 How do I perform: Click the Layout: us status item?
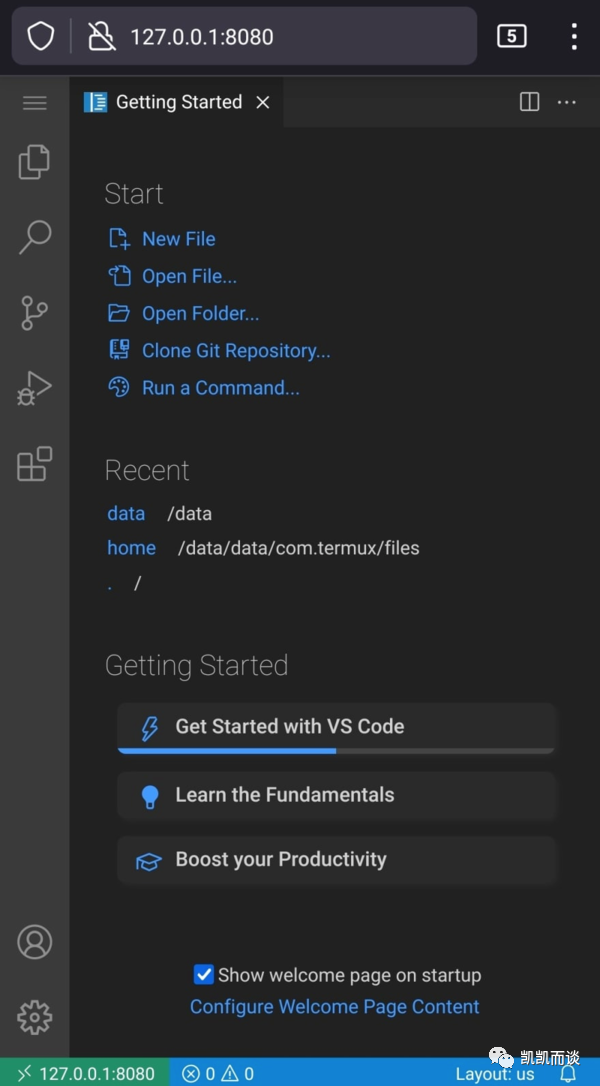click(x=495, y=1074)
